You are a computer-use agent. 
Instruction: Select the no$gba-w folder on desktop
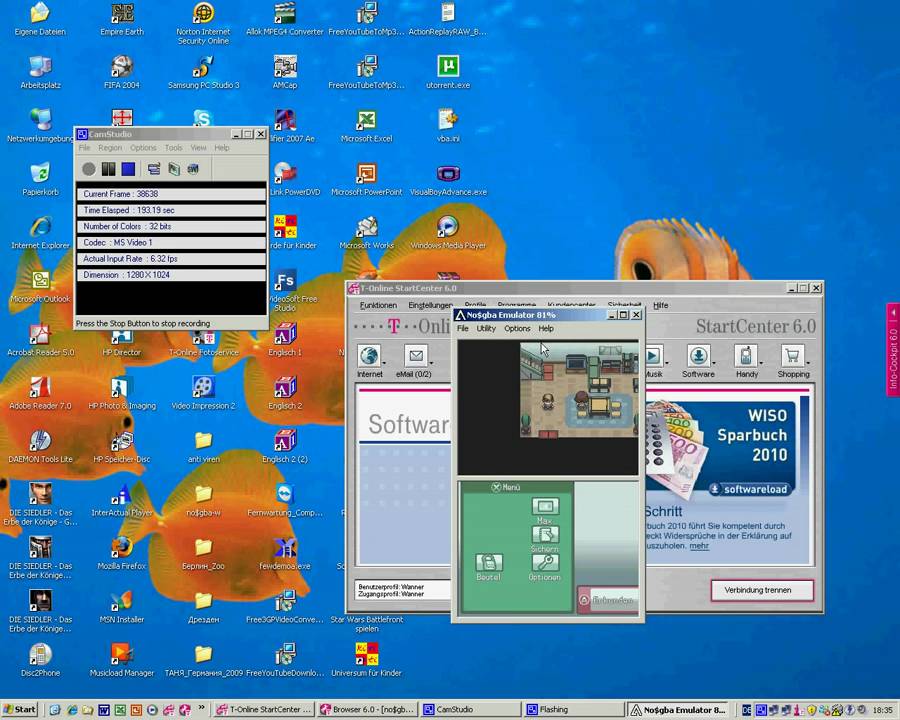pos(203,500)
